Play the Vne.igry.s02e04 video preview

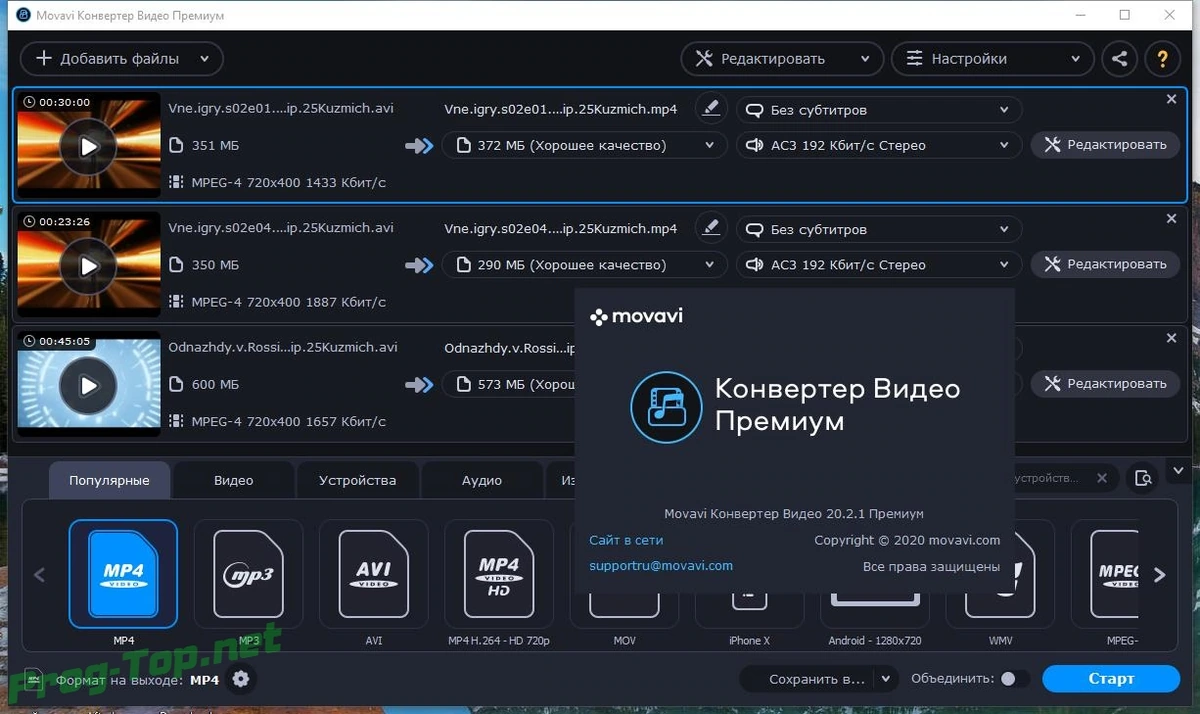point(89,265)
